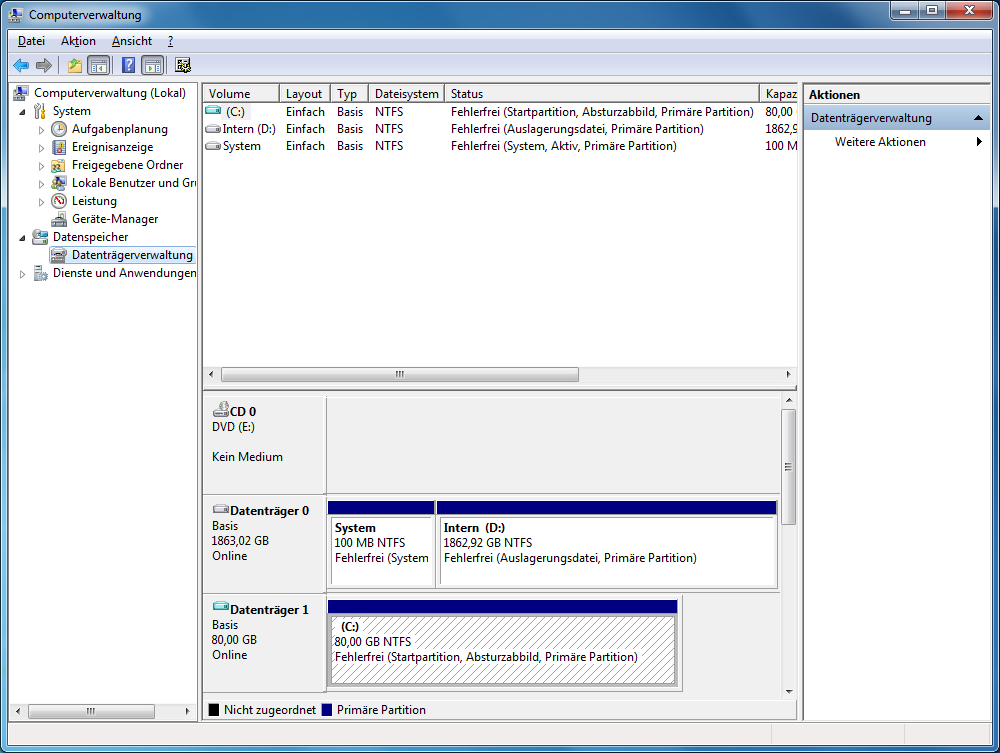Expand the Lokale Benutzer node
Screen dimensions: 1000x753
coord(41,184)
